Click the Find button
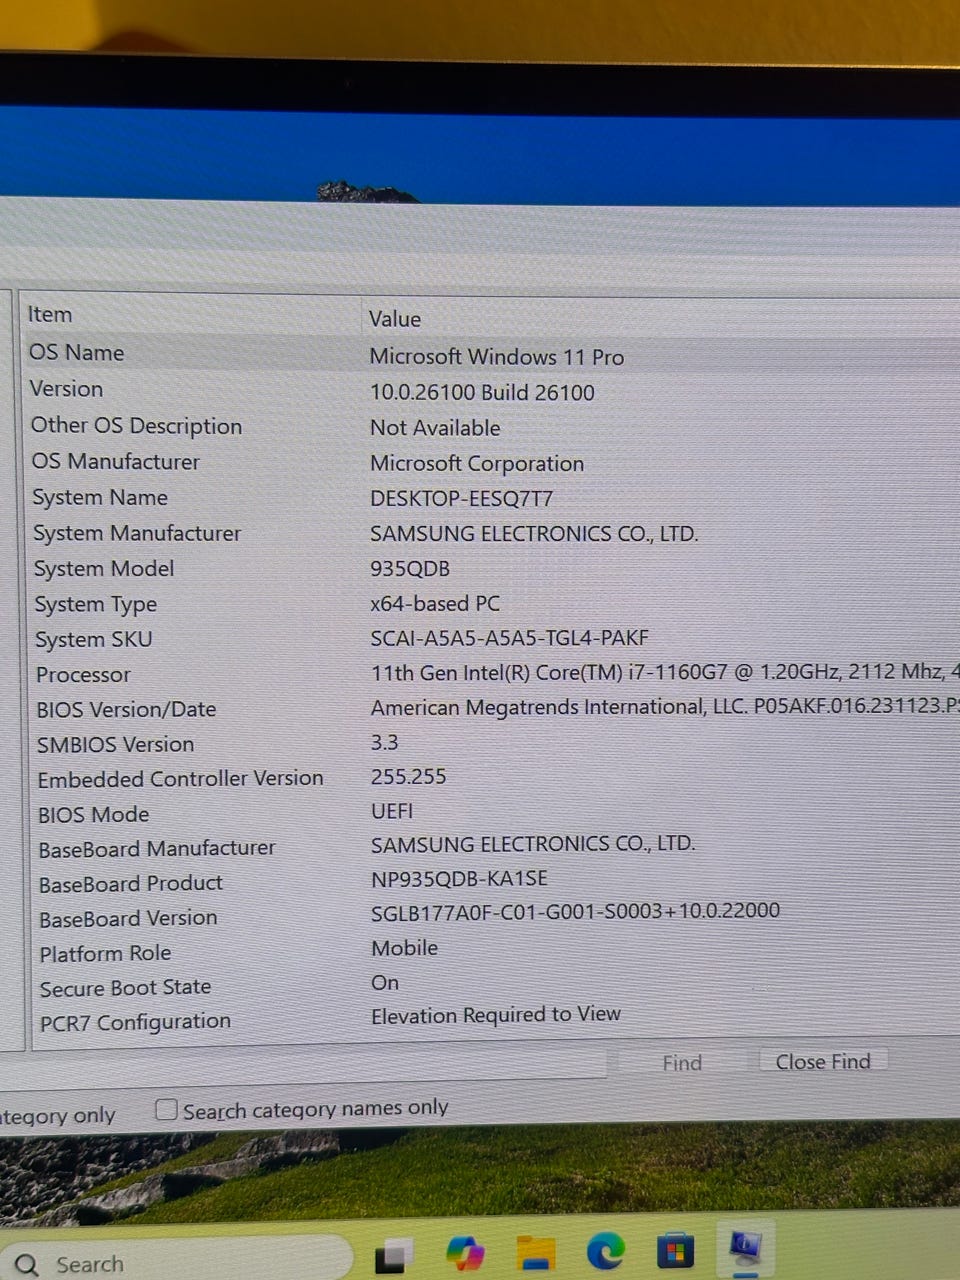This screenshot has width=960, height=1280. click(x=682, y=1063)
